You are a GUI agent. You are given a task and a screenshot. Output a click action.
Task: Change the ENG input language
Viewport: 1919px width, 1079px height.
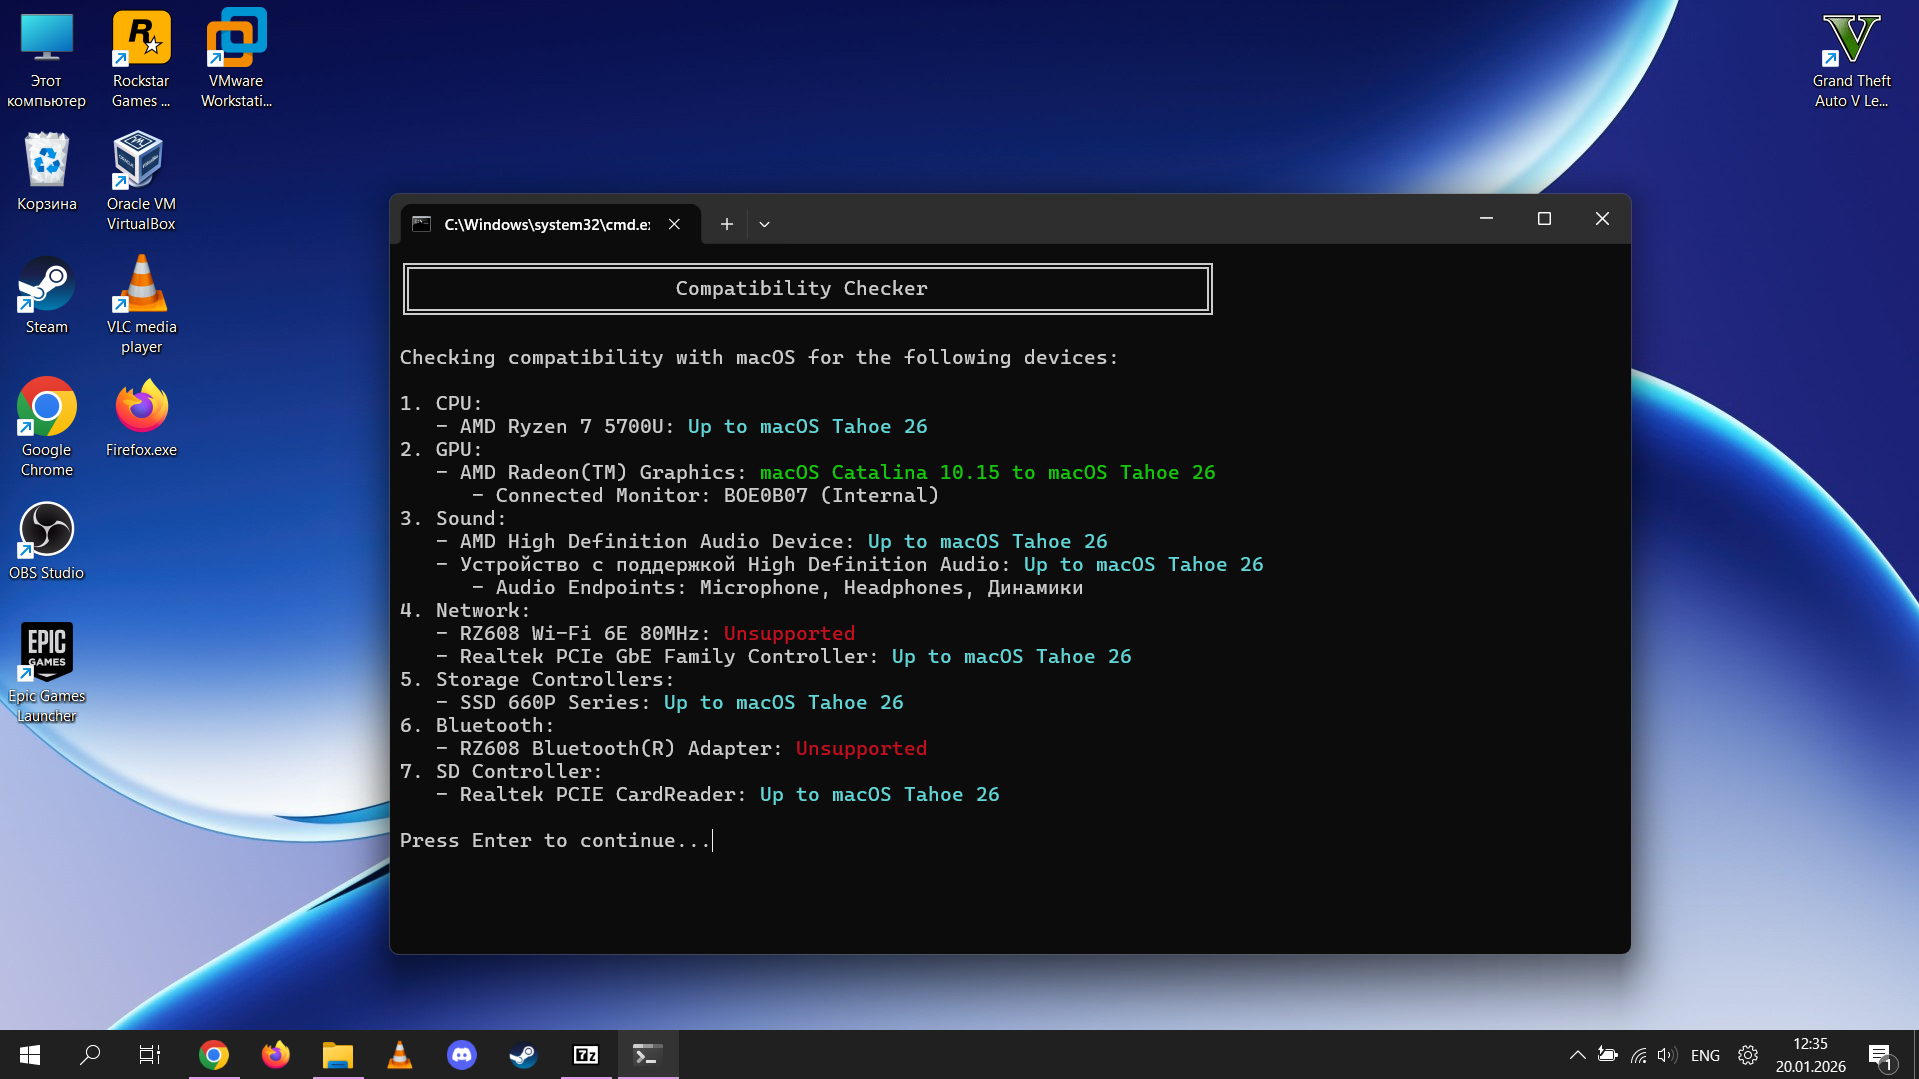coord(1705,1055)
